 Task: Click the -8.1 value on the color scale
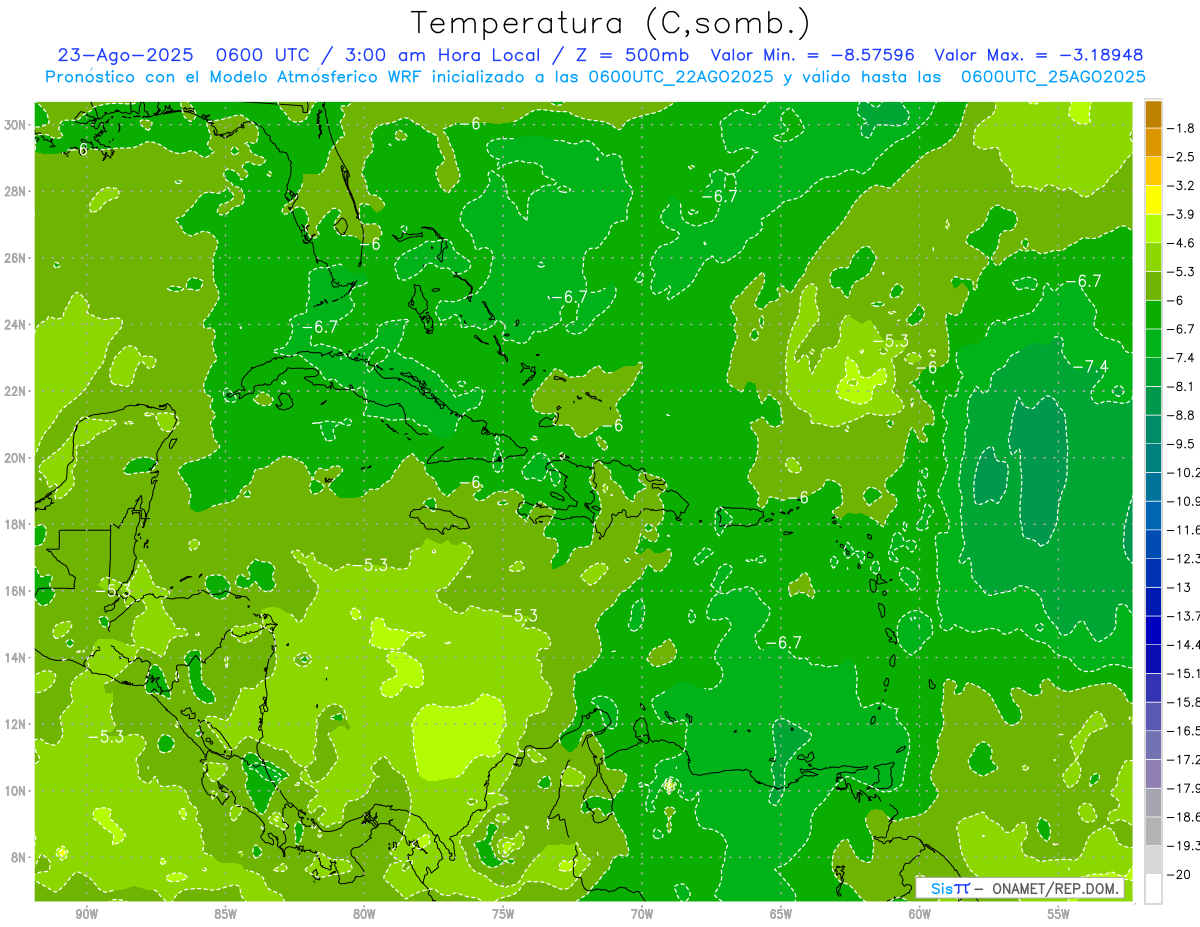[1181, 386]
